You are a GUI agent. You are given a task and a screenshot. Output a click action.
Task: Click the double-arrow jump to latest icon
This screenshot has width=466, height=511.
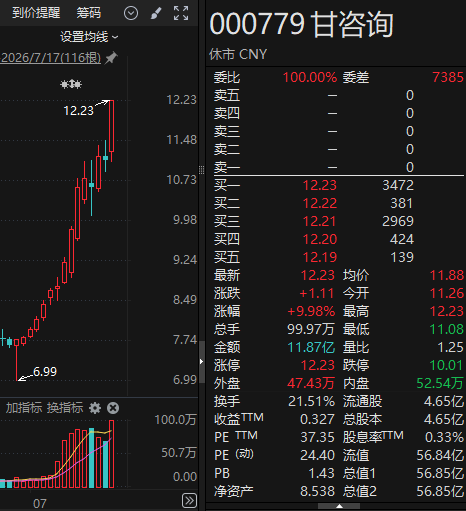pyautogui.click(x=189, y=500)
